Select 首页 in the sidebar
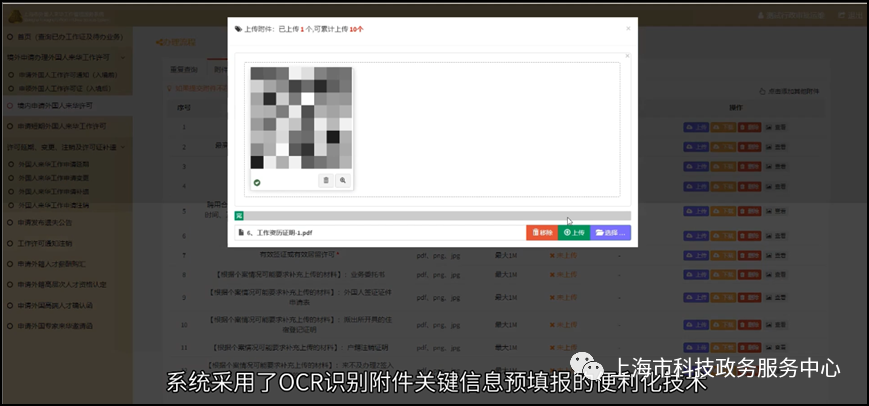Image resolution: width=869 pixels, height=406 pixels. (66, 37)
